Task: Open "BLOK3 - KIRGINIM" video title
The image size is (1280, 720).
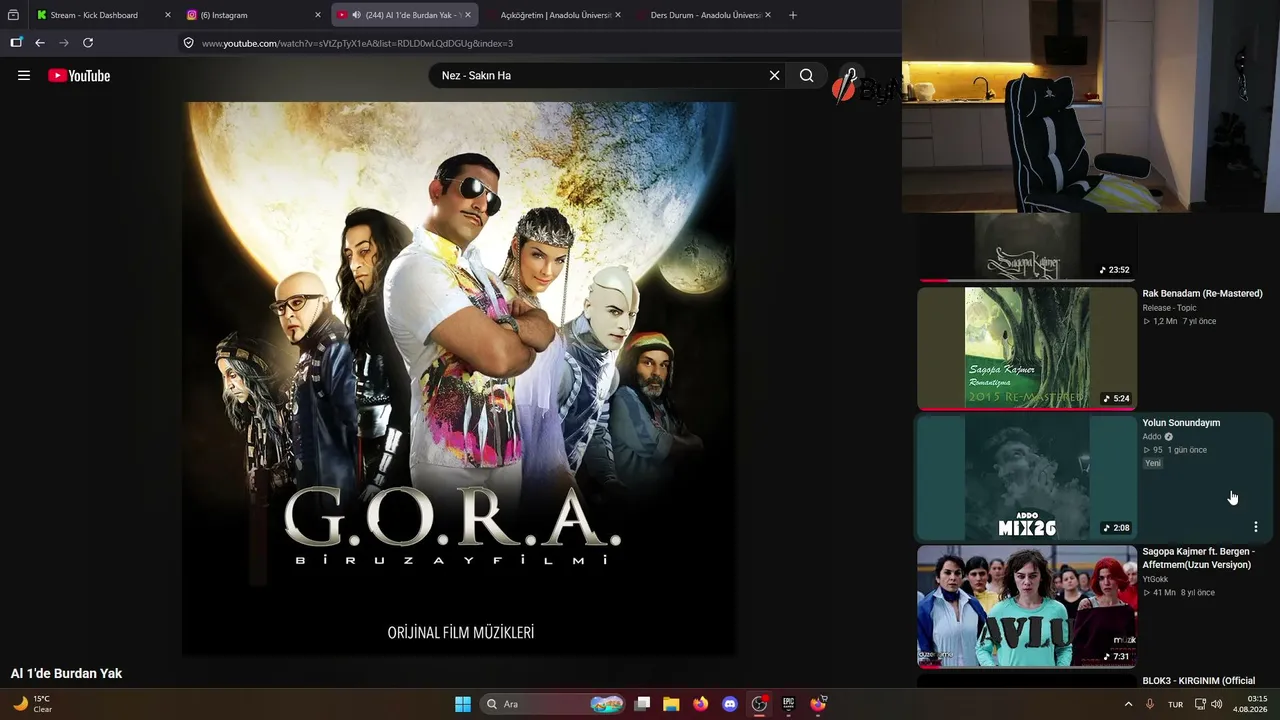Action: click(x=1199, y=681)
